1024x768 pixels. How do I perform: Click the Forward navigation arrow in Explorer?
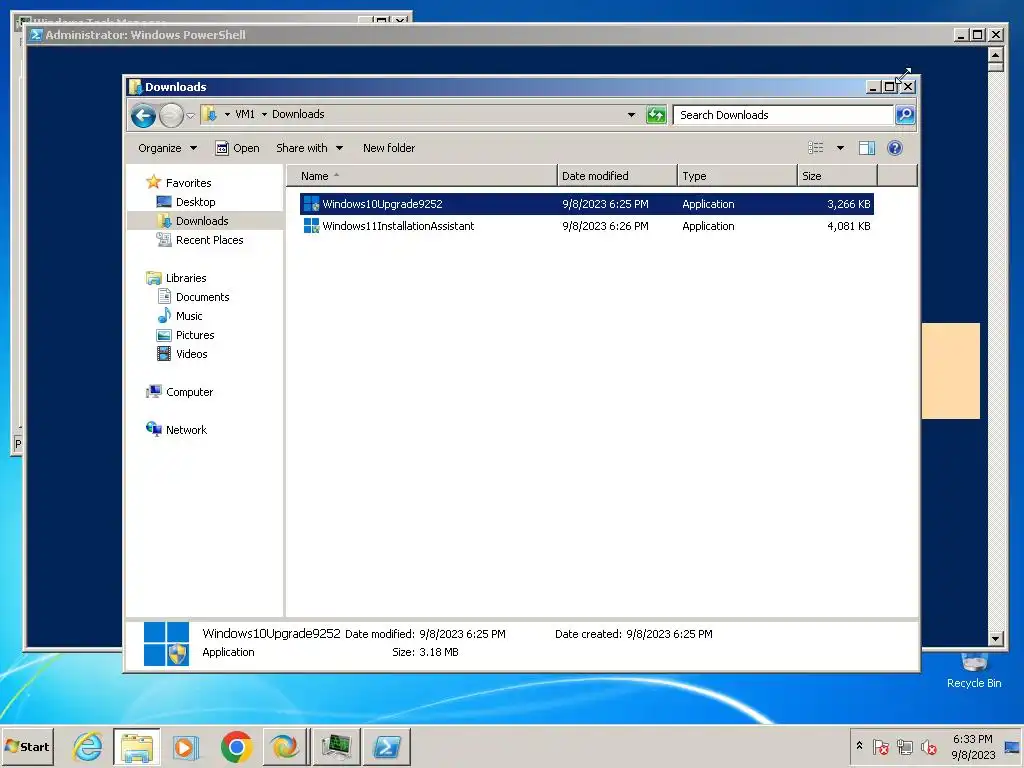click(x=171, y=116)
